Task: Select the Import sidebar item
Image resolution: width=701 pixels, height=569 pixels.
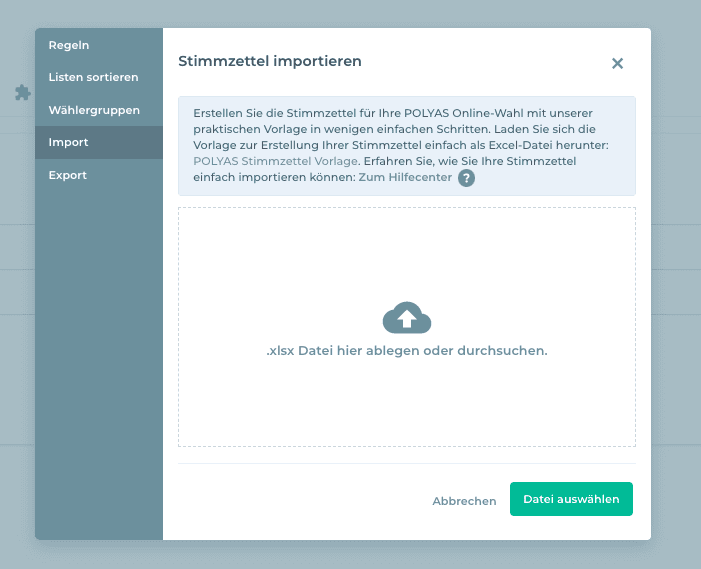Action: coord(69,142)
